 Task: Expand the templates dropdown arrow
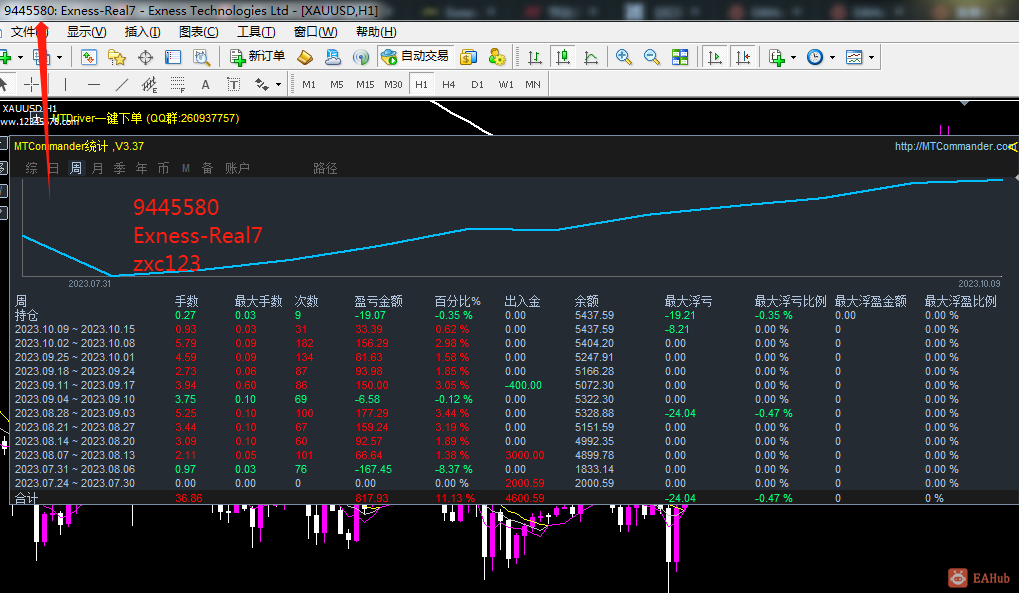coord(871,58)
